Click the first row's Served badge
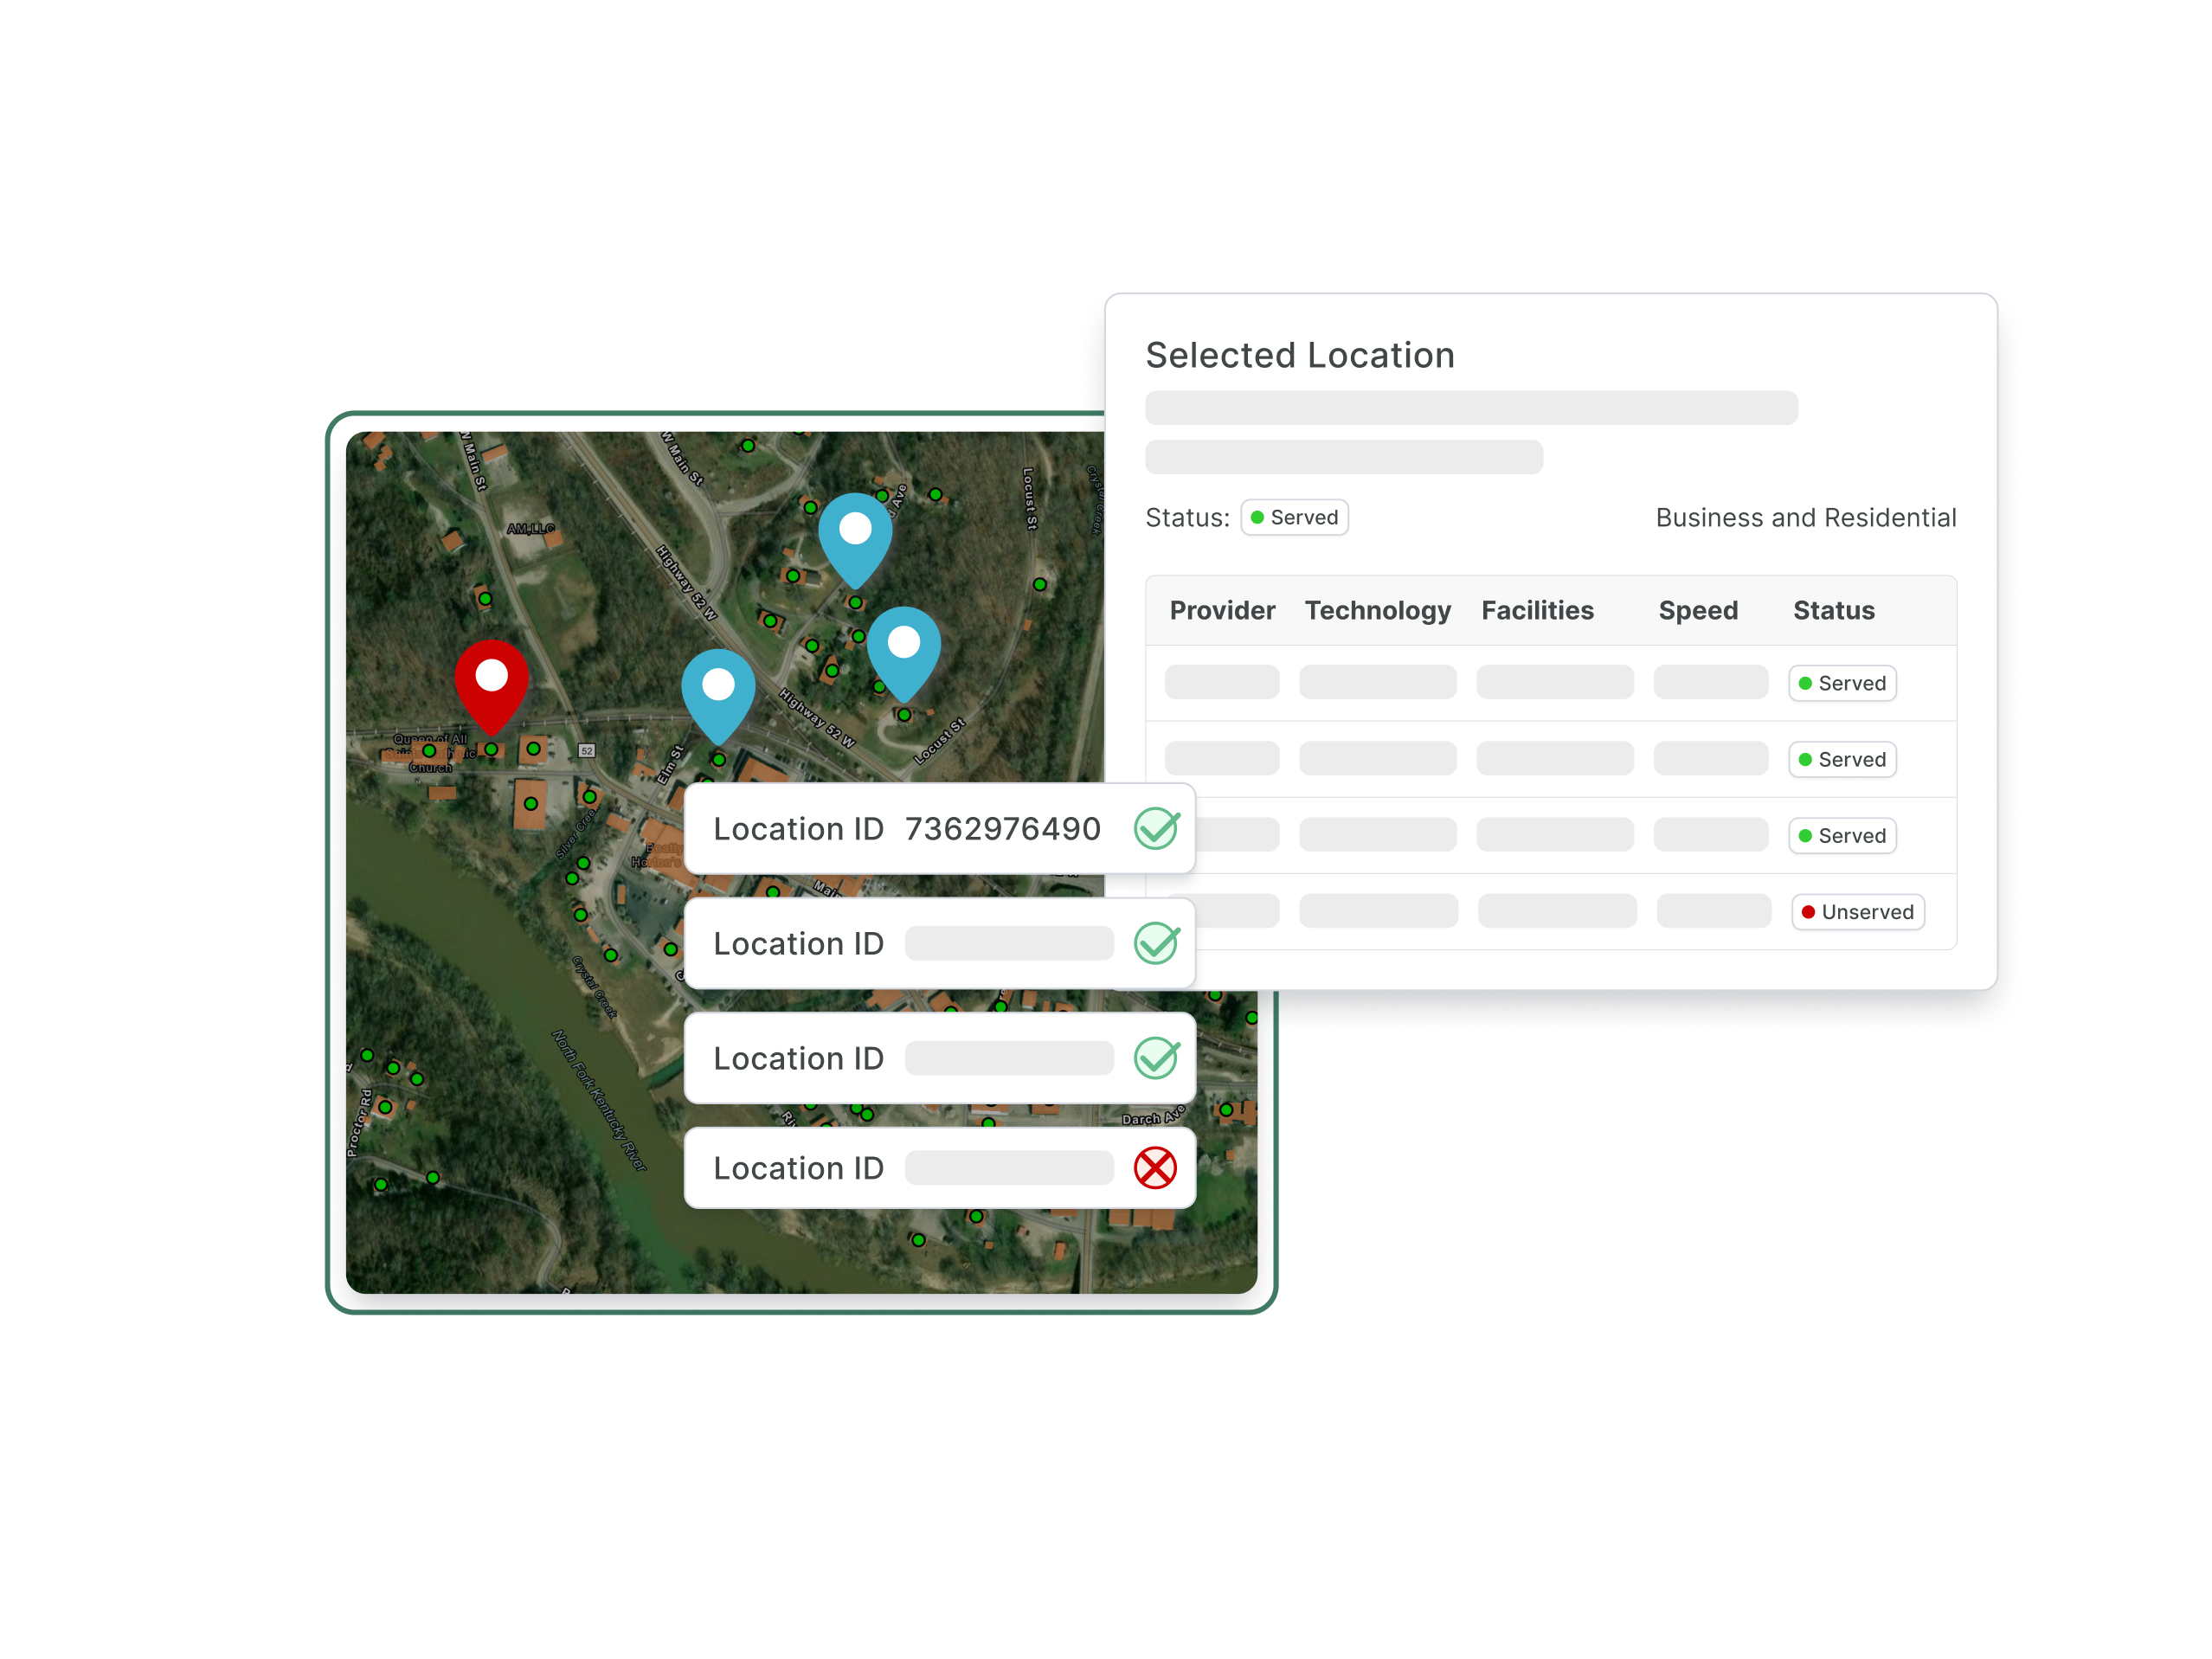Viewport: 2212px width, 1659px height. [1842, 683]
